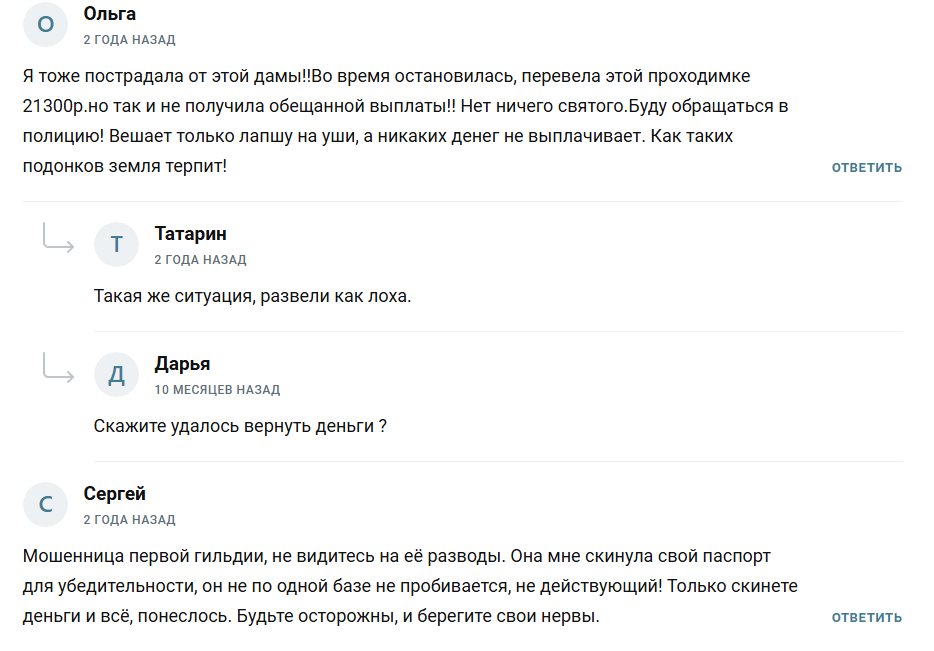Click the '10 месяцев назад' timestamp
Viewport: 934px width, 651px height.
(x=217, y=390)
